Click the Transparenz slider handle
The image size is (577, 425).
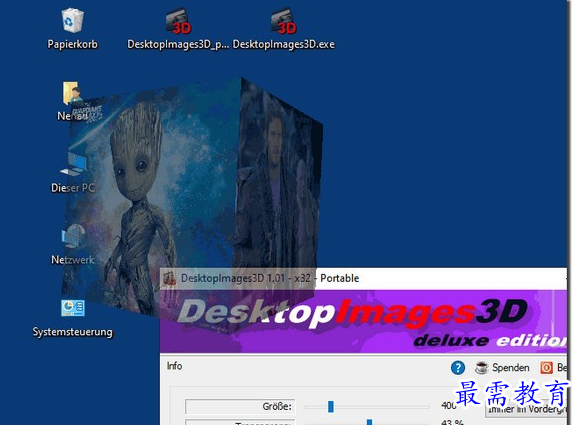point(369,422)
